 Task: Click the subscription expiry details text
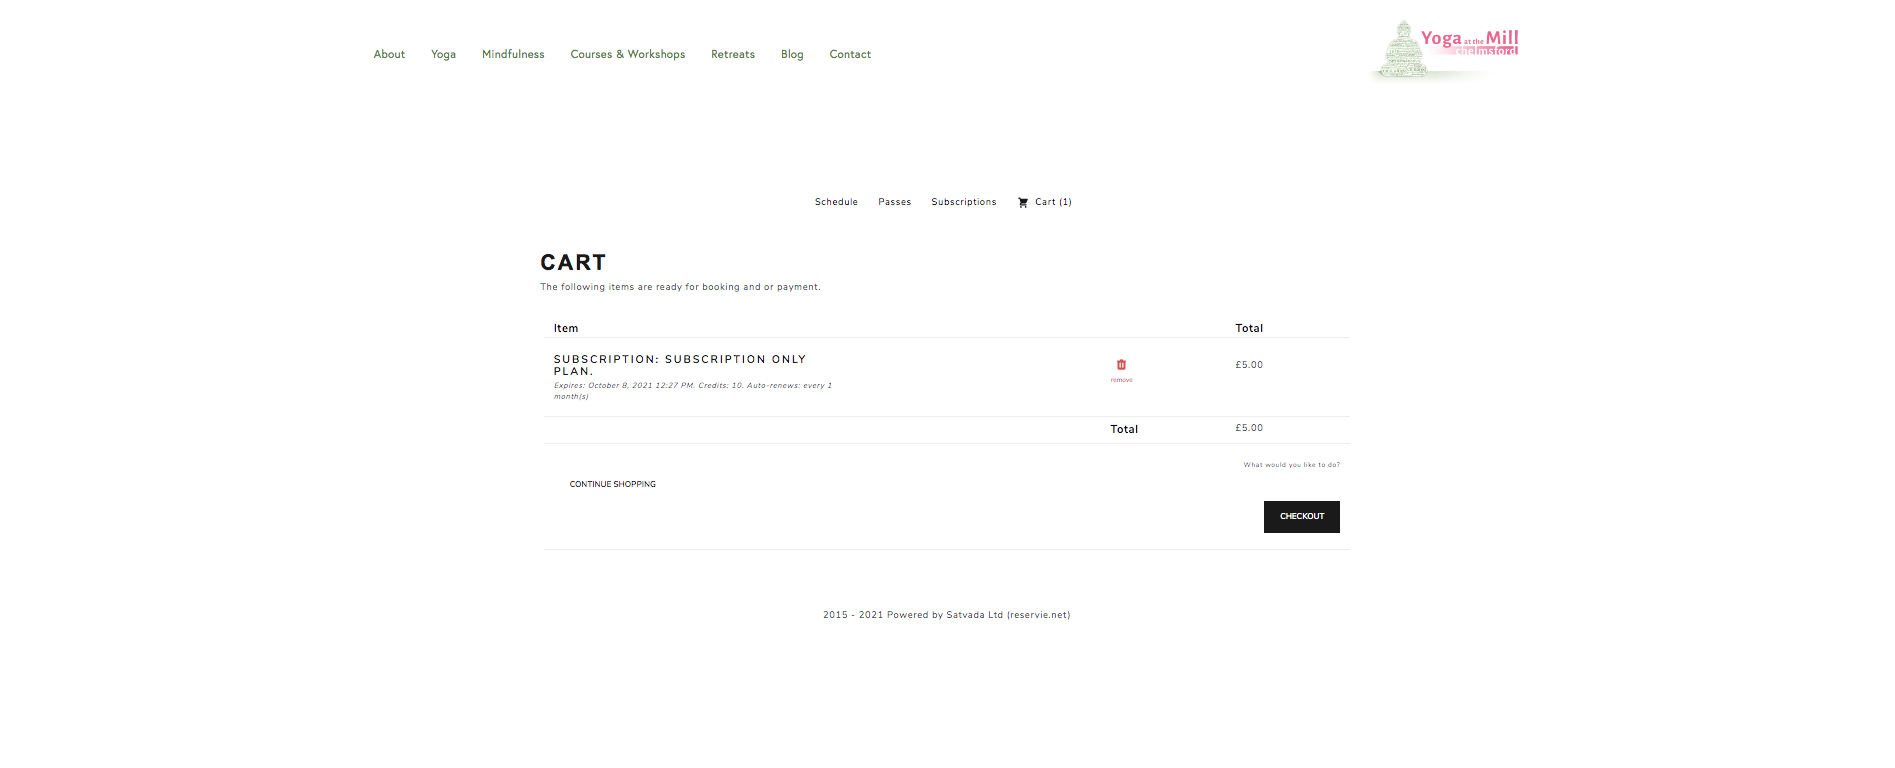[x=693, y=391]
